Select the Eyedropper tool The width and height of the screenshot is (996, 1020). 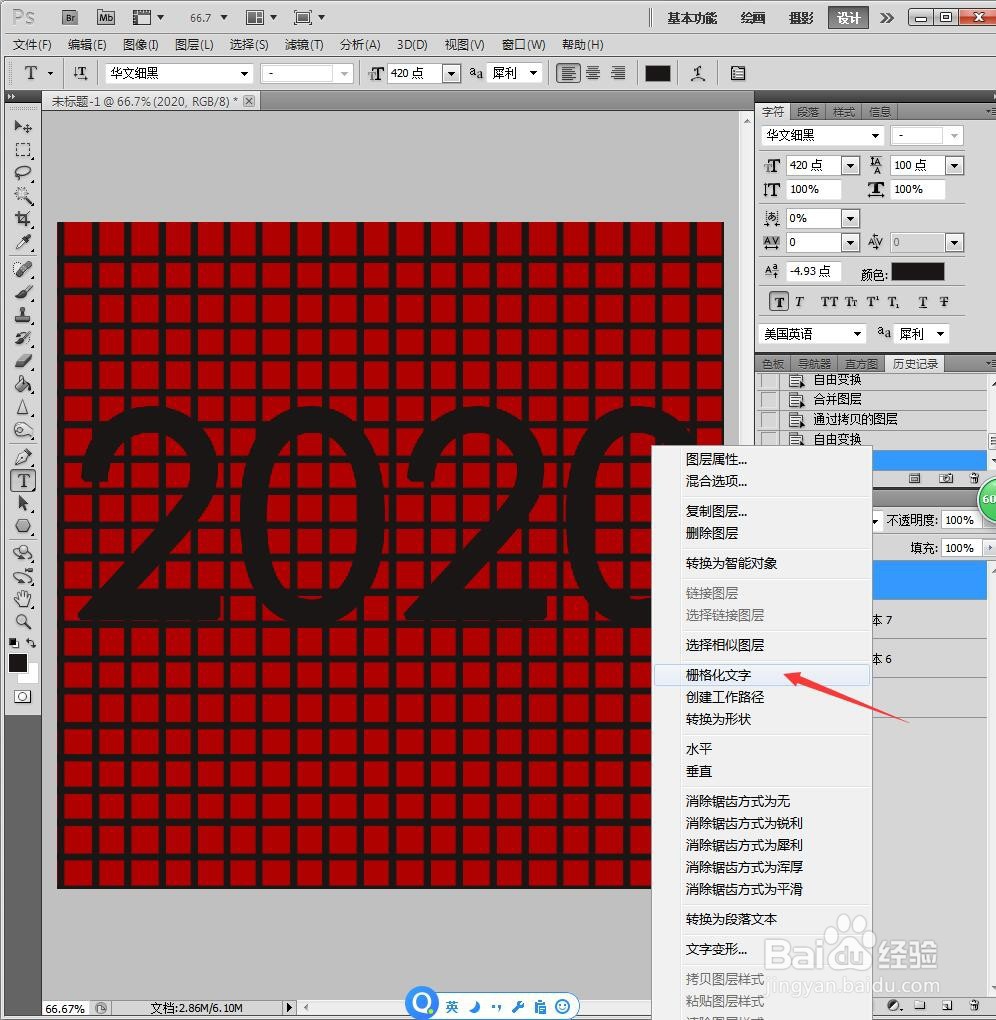pos(23,242)
